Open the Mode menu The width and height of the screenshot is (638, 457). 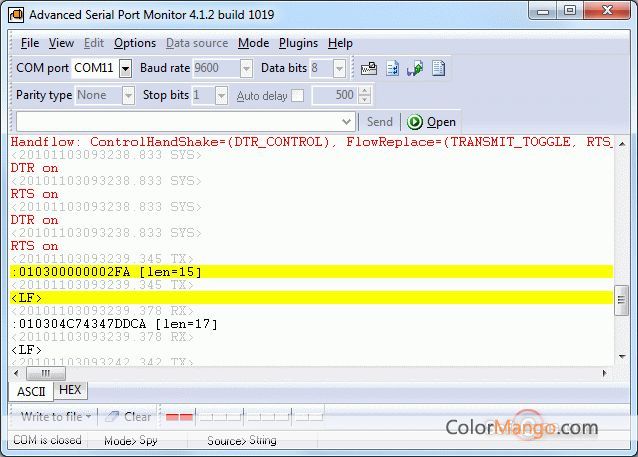click(253, 43)
